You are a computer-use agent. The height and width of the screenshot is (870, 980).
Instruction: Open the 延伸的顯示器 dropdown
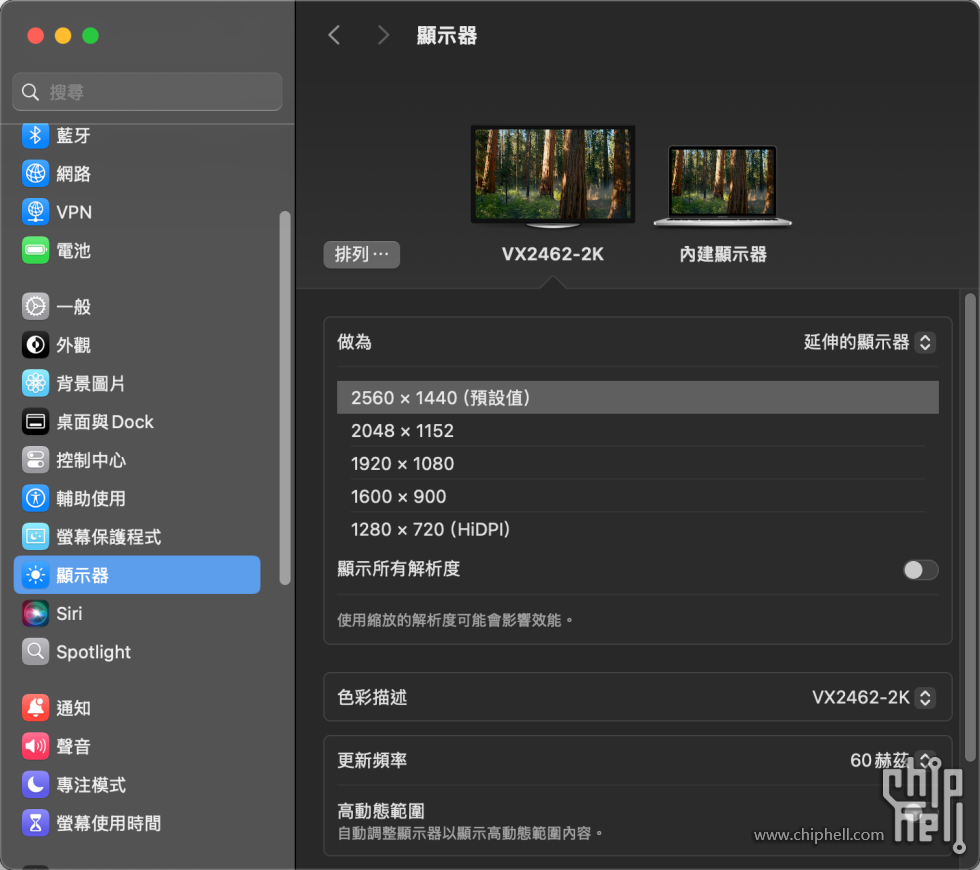(869, 342)
